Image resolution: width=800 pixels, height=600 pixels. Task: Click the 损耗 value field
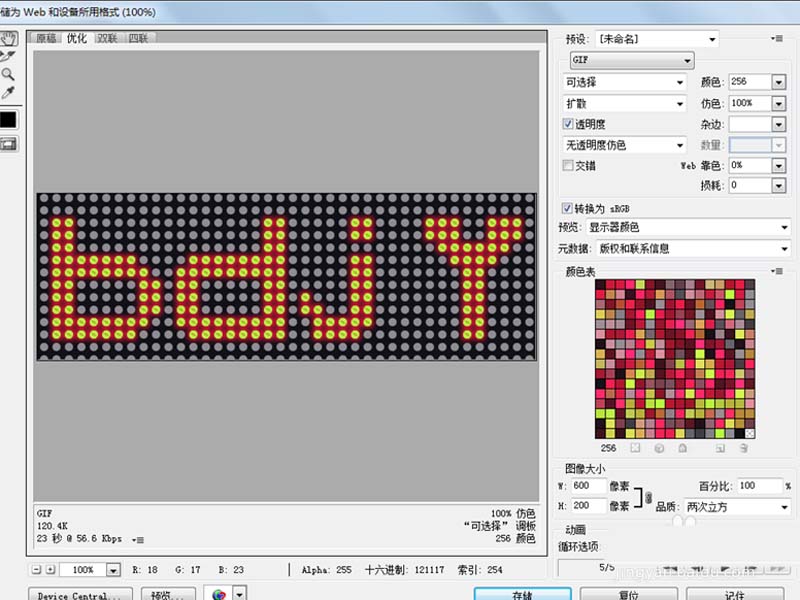click(750, 185)
